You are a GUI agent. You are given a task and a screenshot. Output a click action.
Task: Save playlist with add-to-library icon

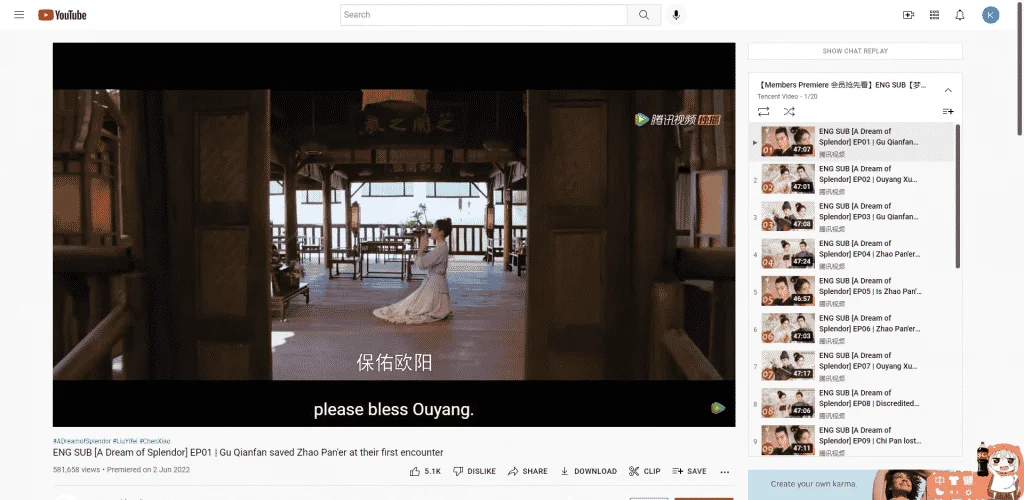click(x=948, y=112)
